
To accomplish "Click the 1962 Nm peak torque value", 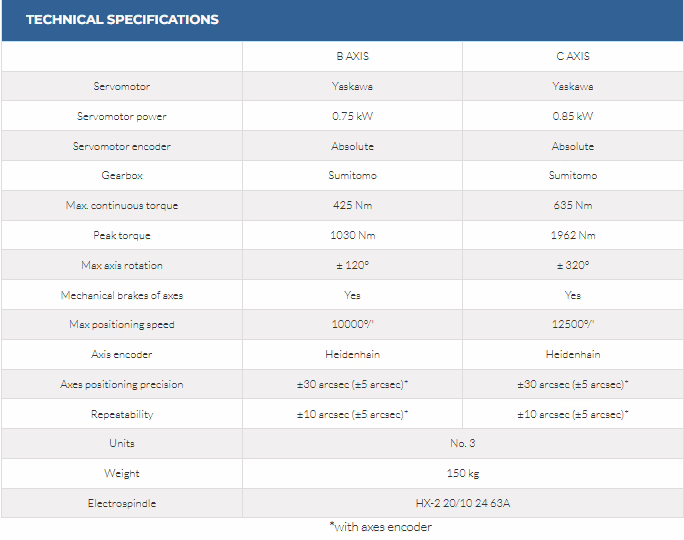I will pyautogui.click(x=573, y=236).
